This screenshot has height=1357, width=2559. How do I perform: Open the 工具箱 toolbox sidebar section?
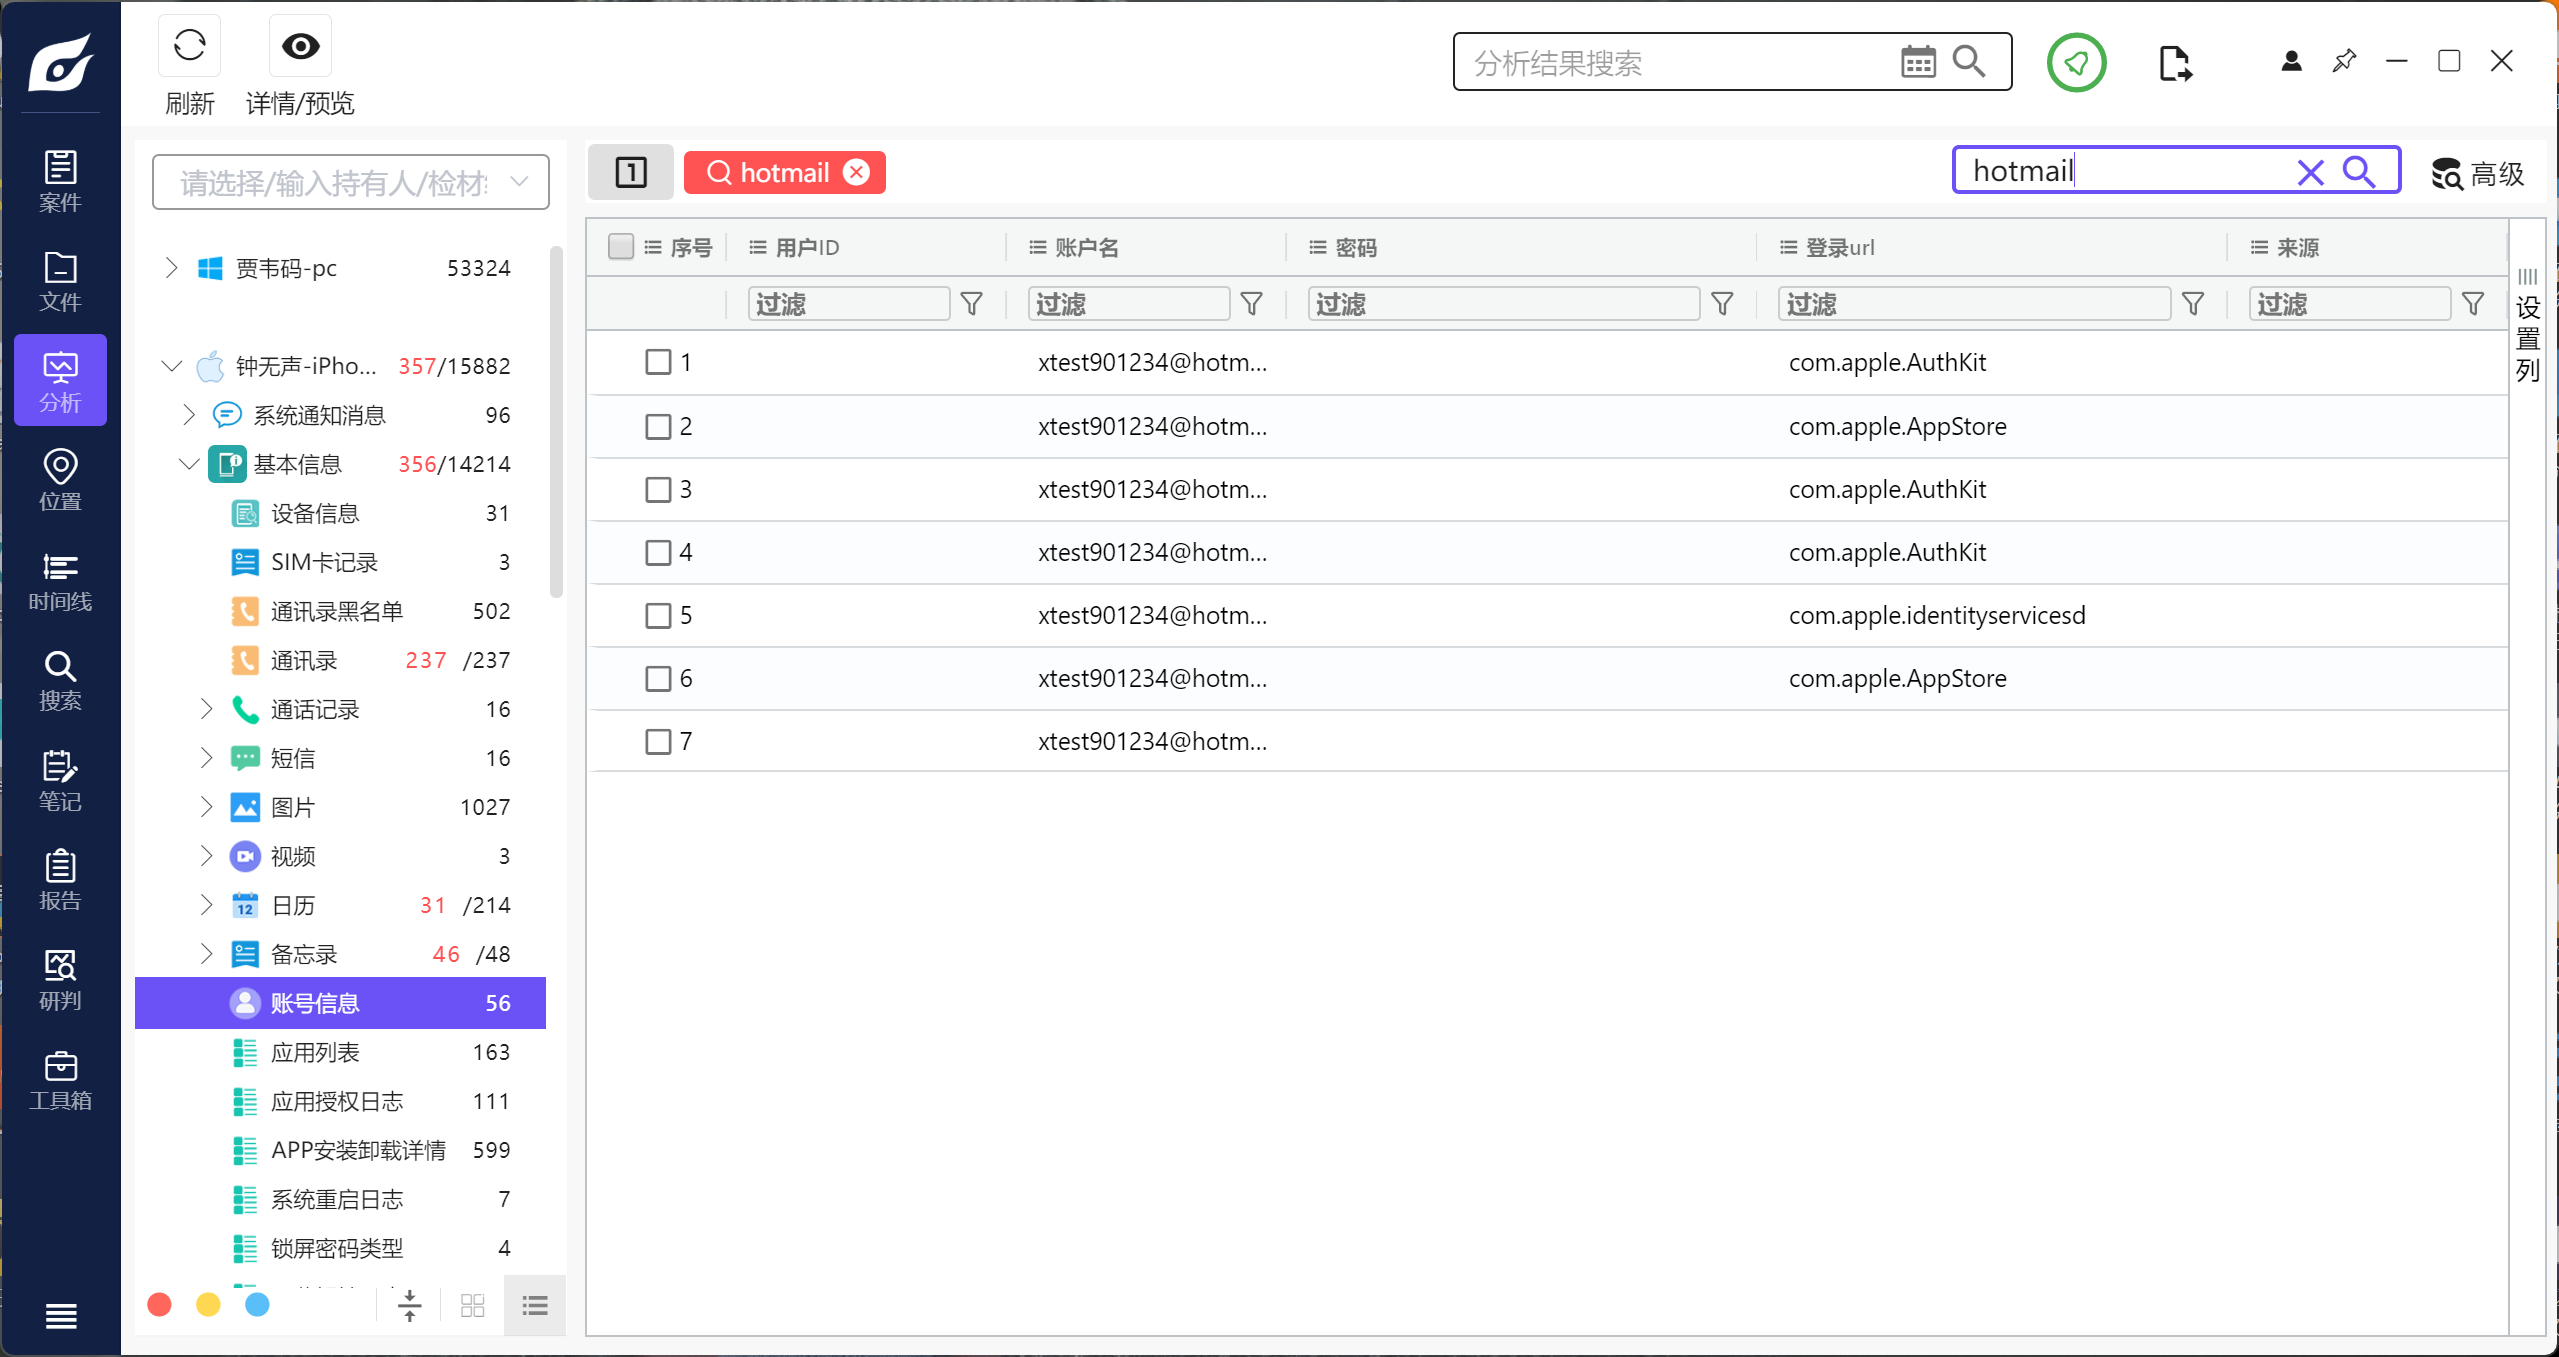click(x=60, y=1080)
